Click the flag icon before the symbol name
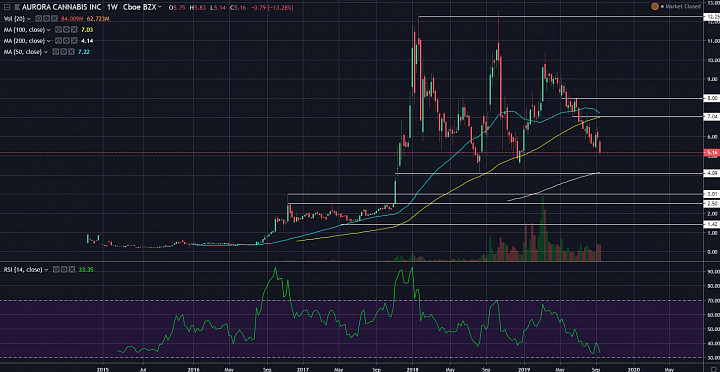 coord(17,7)
